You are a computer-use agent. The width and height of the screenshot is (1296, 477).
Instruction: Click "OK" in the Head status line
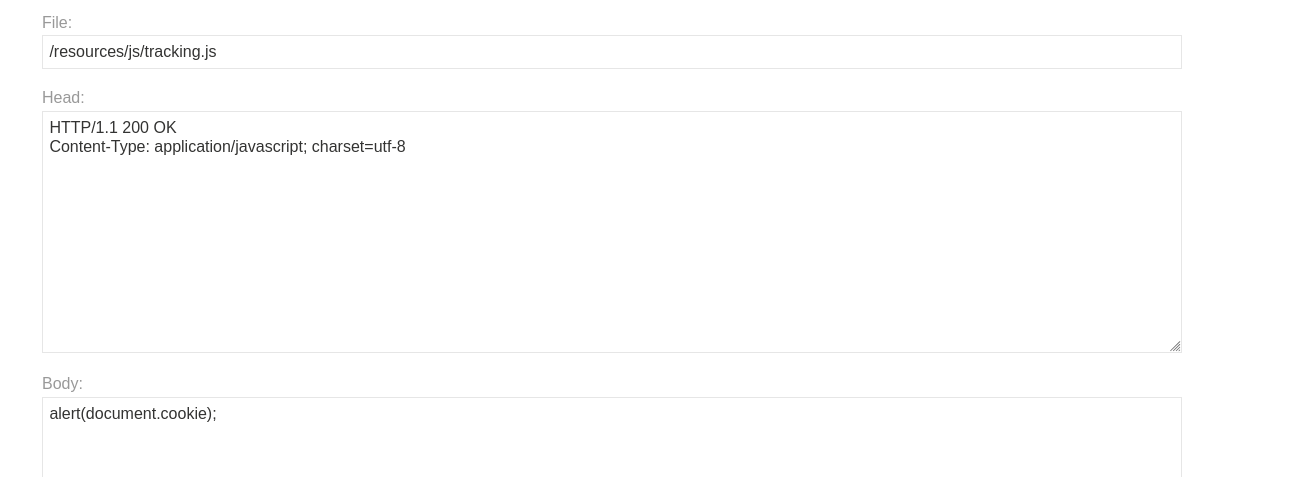(x=165, y=128)
